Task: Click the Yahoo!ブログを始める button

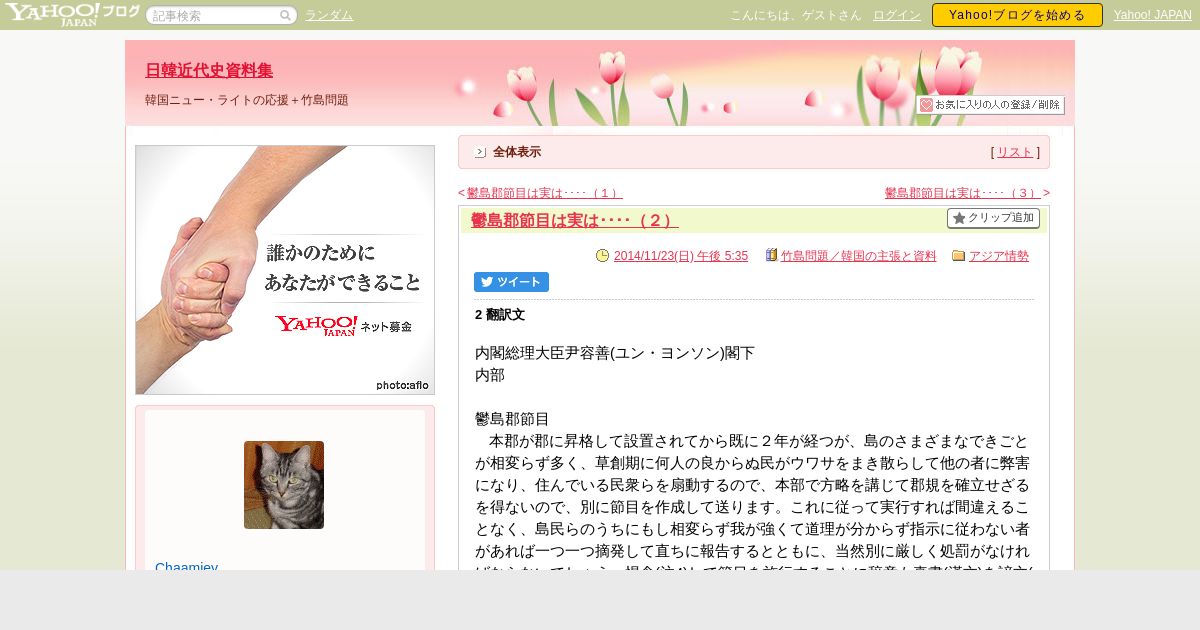Action: [x=1017, y=15]
